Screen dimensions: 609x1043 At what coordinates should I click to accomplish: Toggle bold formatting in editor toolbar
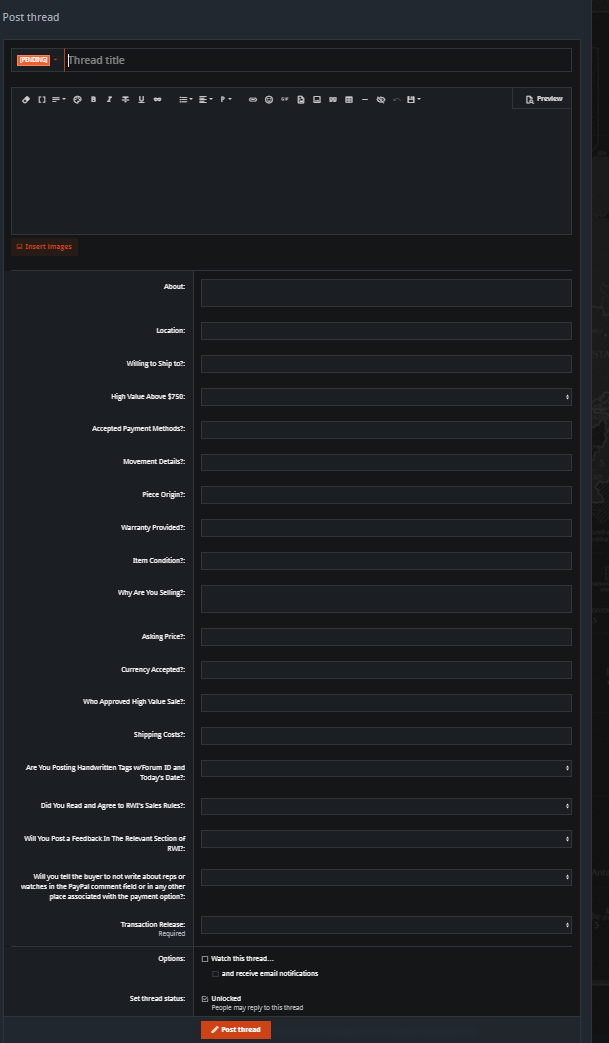(x=93, y=99)
